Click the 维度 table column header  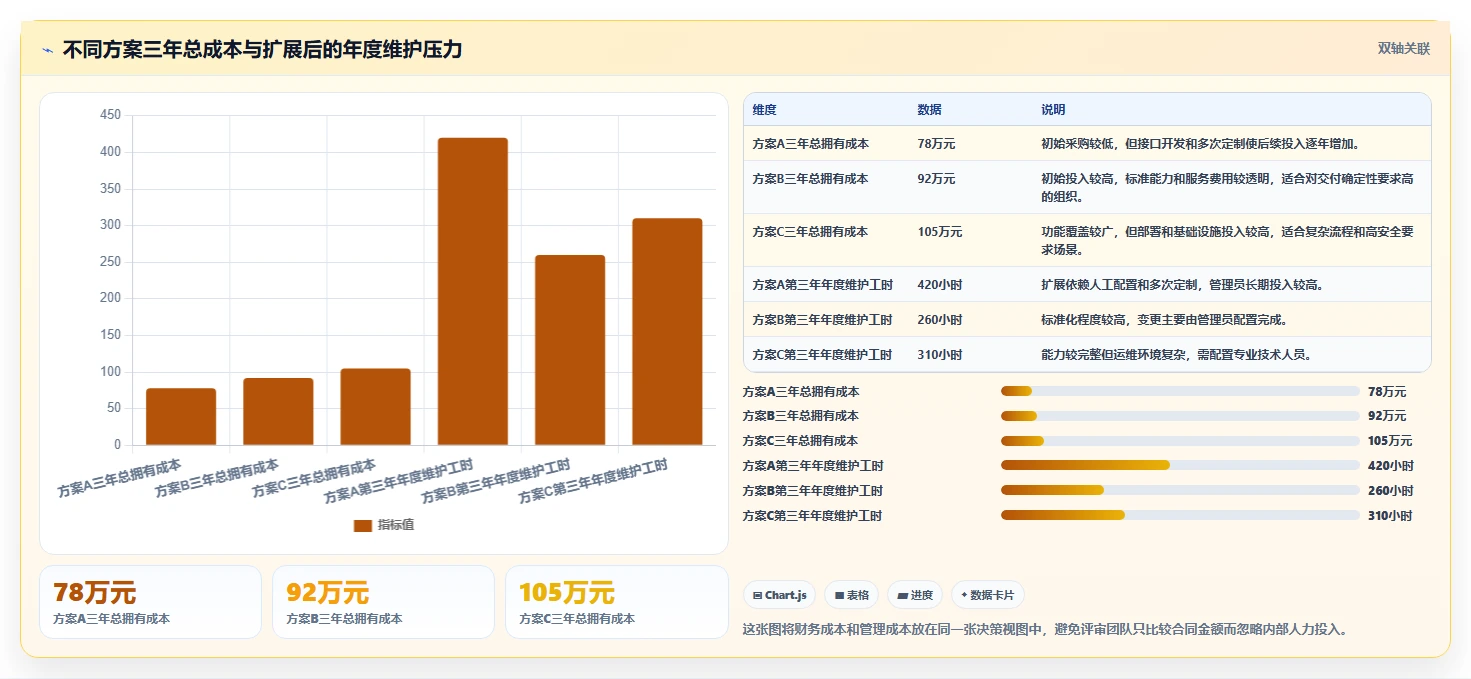(x=764, y=109)
